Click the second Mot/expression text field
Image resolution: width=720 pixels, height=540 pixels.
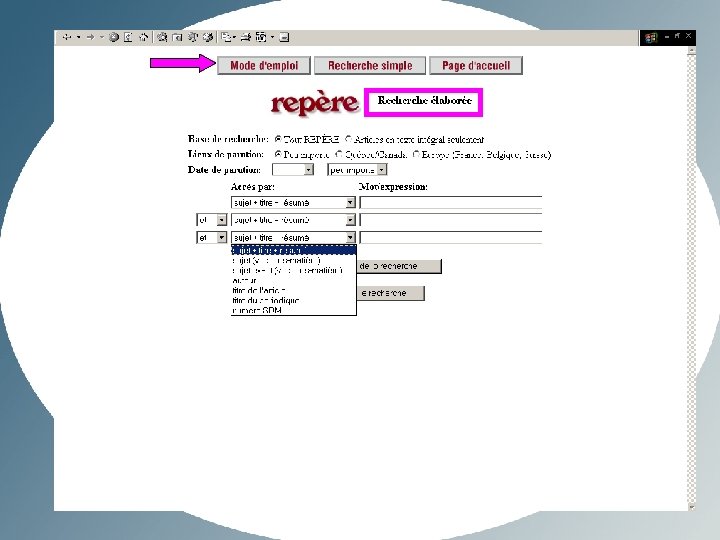coord(451,220)
